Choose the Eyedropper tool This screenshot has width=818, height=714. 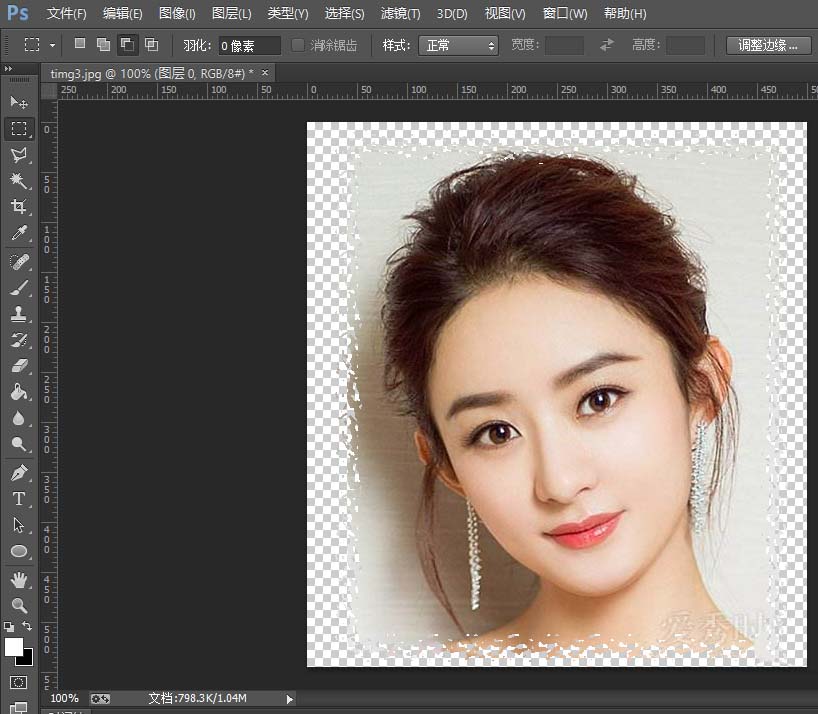pyautogui.click(x=18, y=234)
